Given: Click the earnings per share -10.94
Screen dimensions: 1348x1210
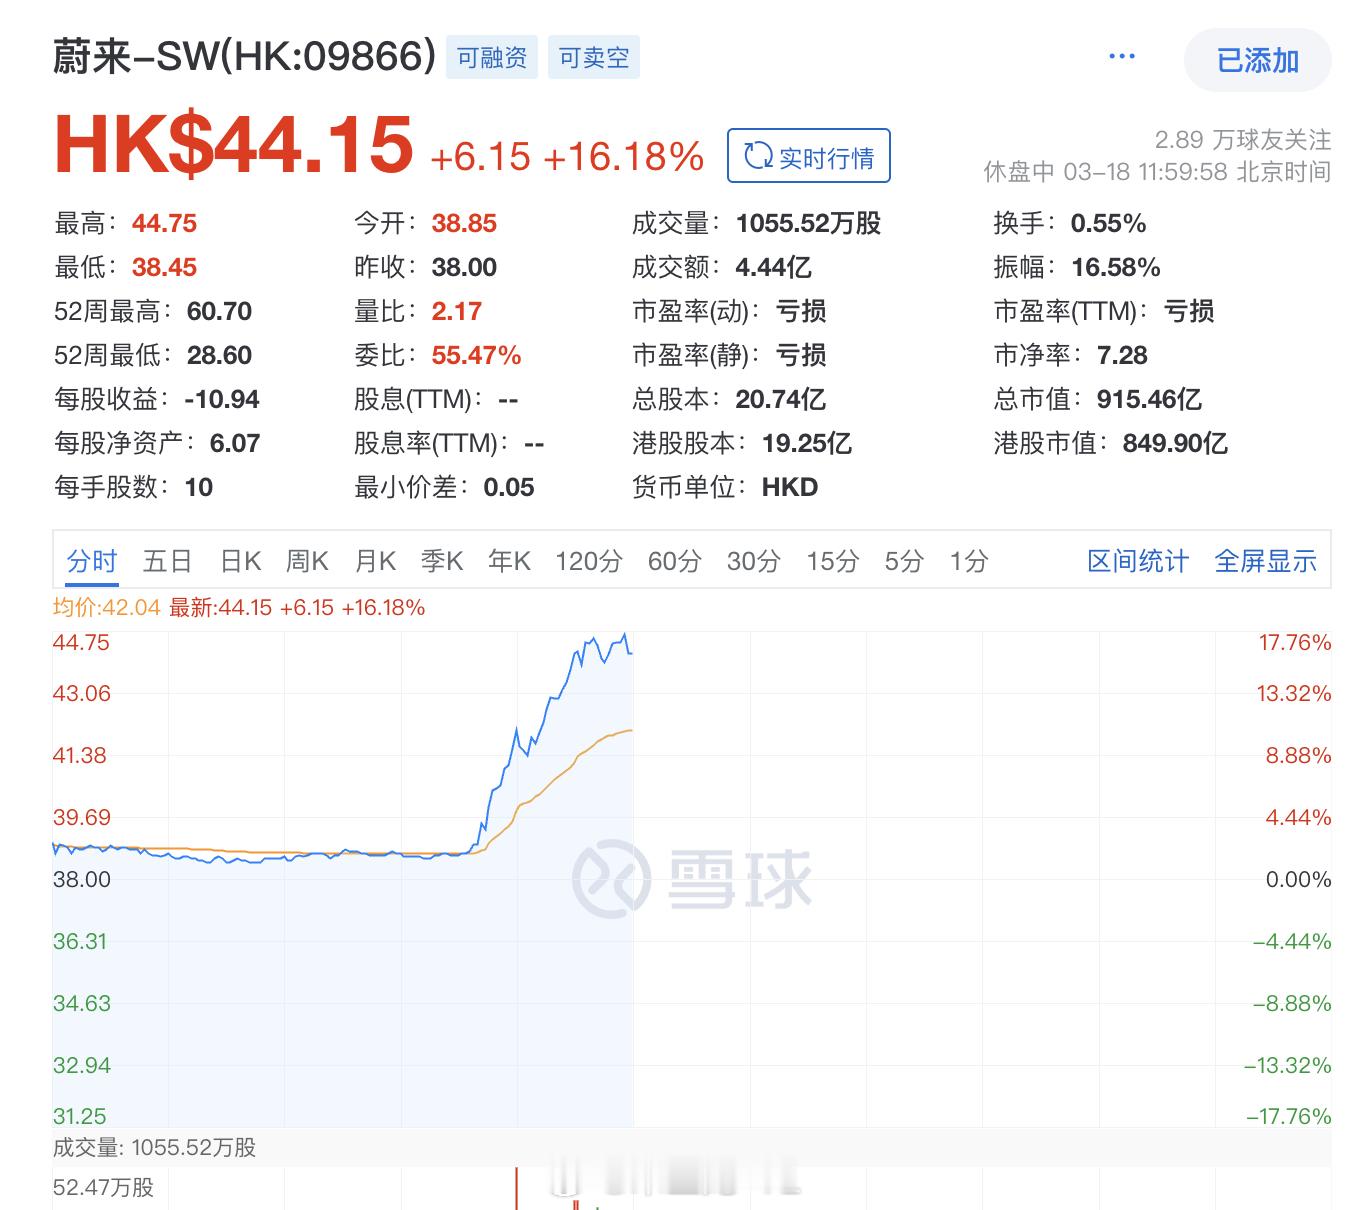Looking at the screenshot, I should click(x=222, y=399).
